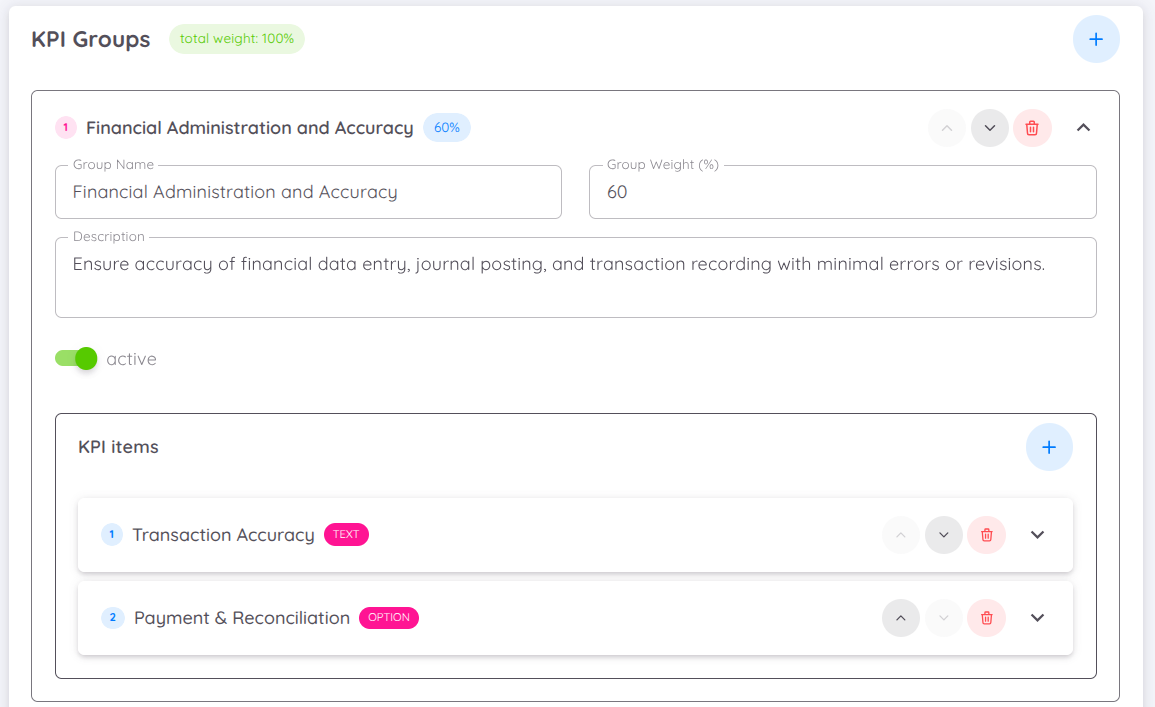Move Payment & Reconciliation item up

tap(901, 618)
